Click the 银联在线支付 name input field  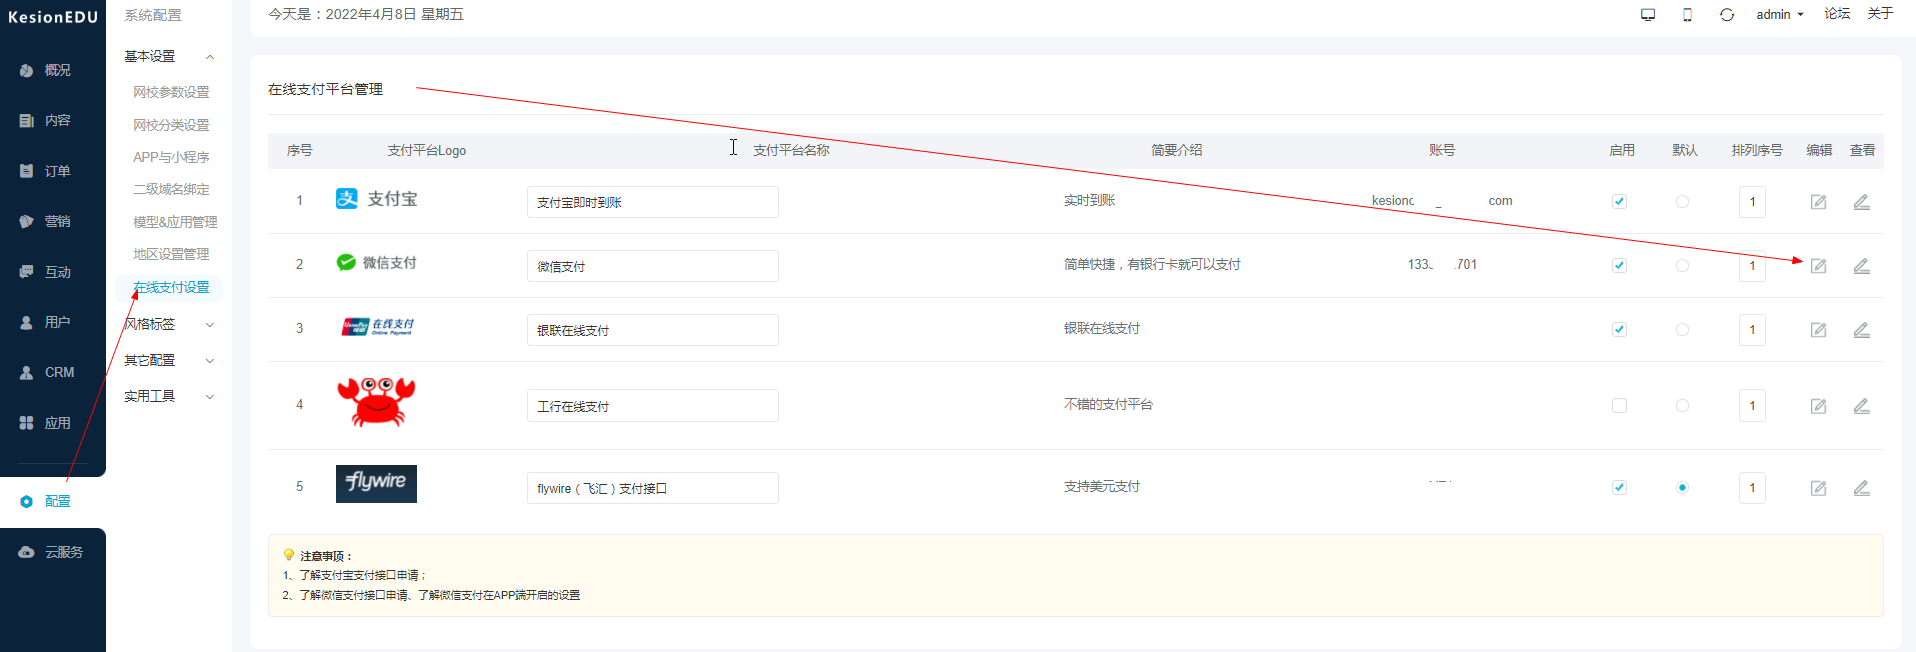652,330
